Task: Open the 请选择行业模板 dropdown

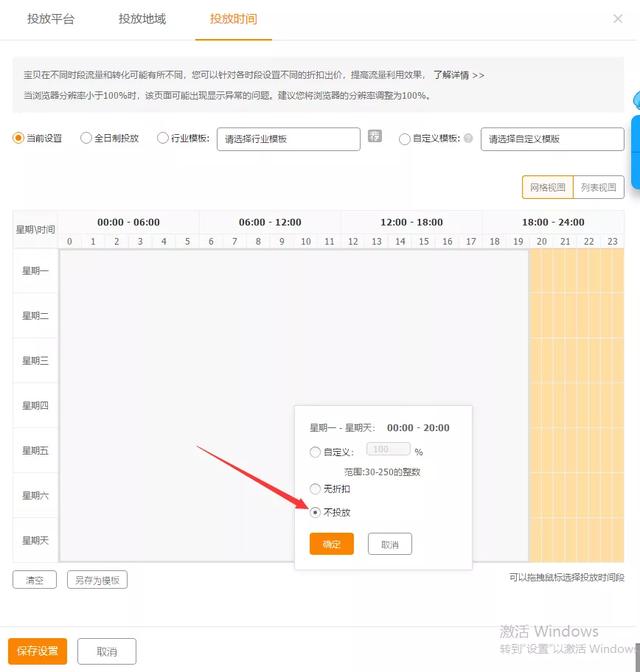Action: [288, 139]
